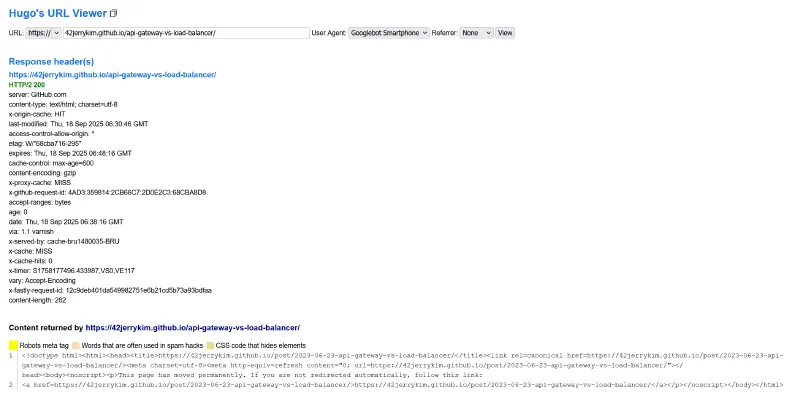
Task: Select the x-timer header line
Action: click(71, 271)
